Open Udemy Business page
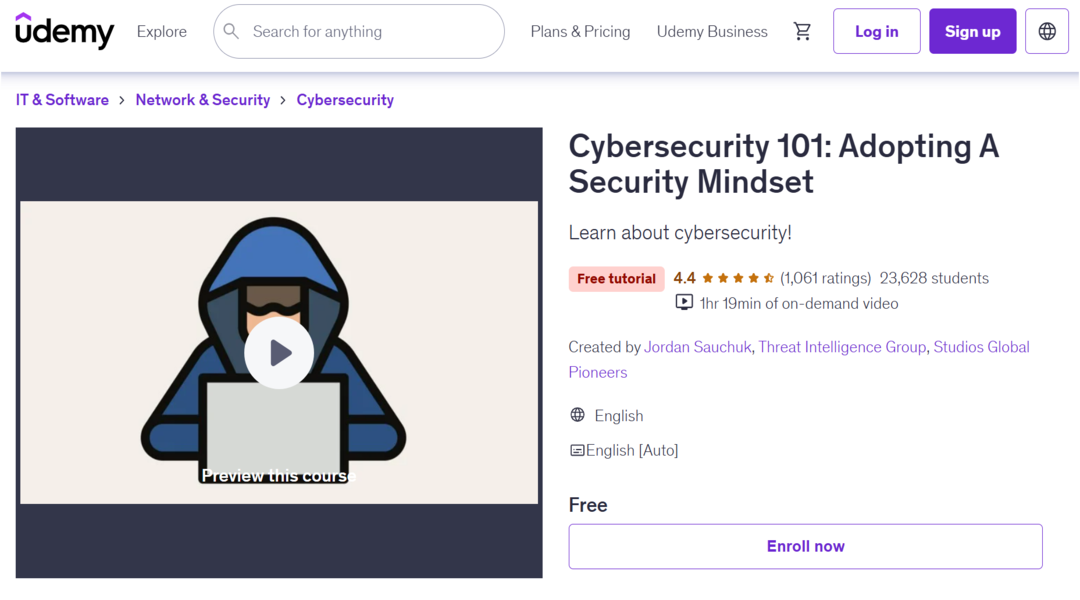Screen dimensions: 1080x600 (712, 32)
